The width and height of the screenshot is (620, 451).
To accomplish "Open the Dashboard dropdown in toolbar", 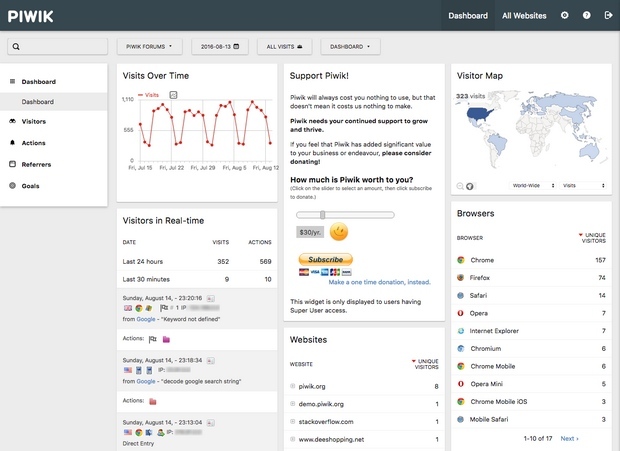I will (x=350, y=47).
